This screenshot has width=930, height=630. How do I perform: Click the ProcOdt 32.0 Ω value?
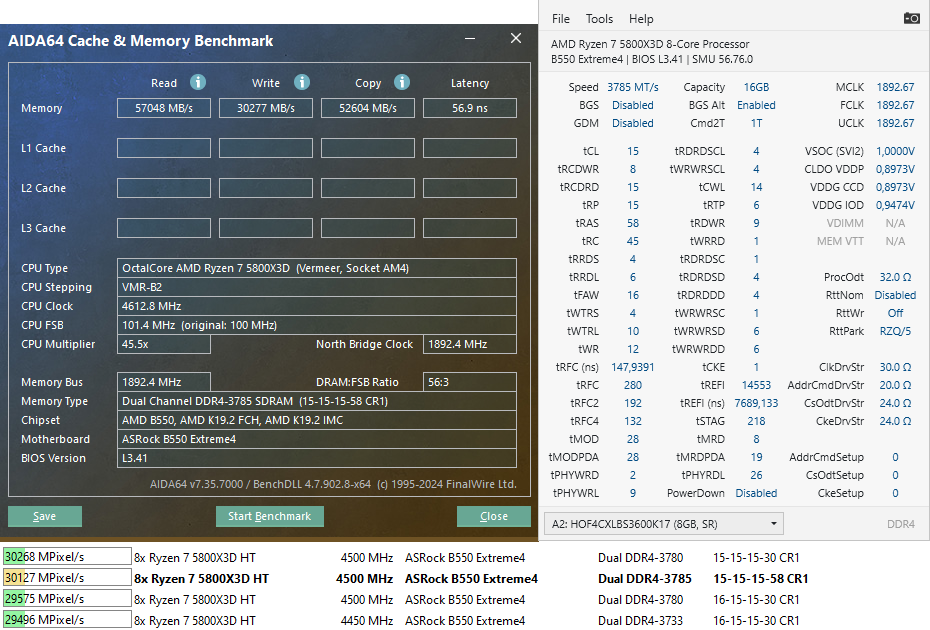(895, 277)
